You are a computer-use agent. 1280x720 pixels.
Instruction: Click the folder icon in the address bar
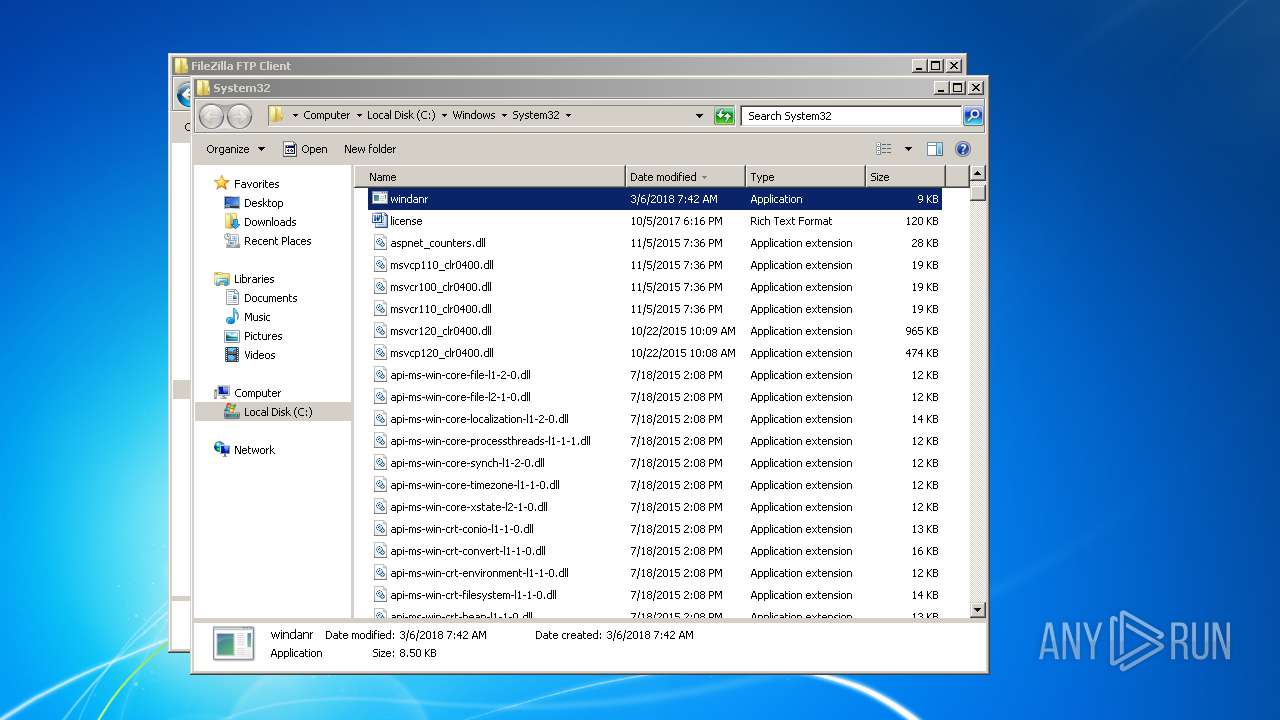point(276,115)
